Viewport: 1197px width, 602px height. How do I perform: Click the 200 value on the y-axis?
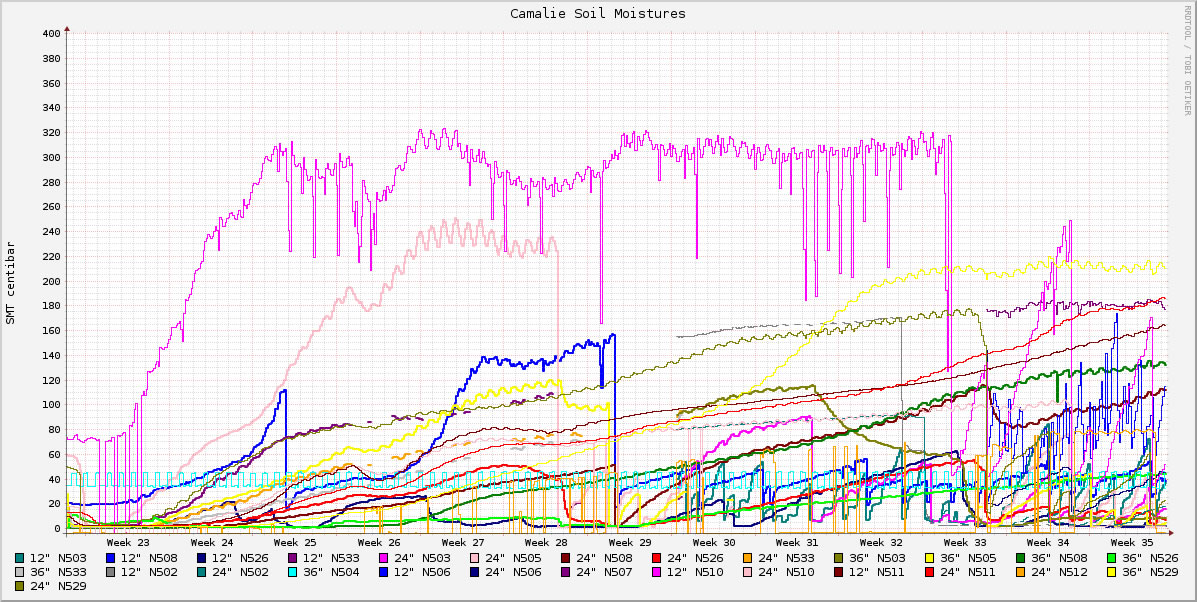(x=51, y=282)
